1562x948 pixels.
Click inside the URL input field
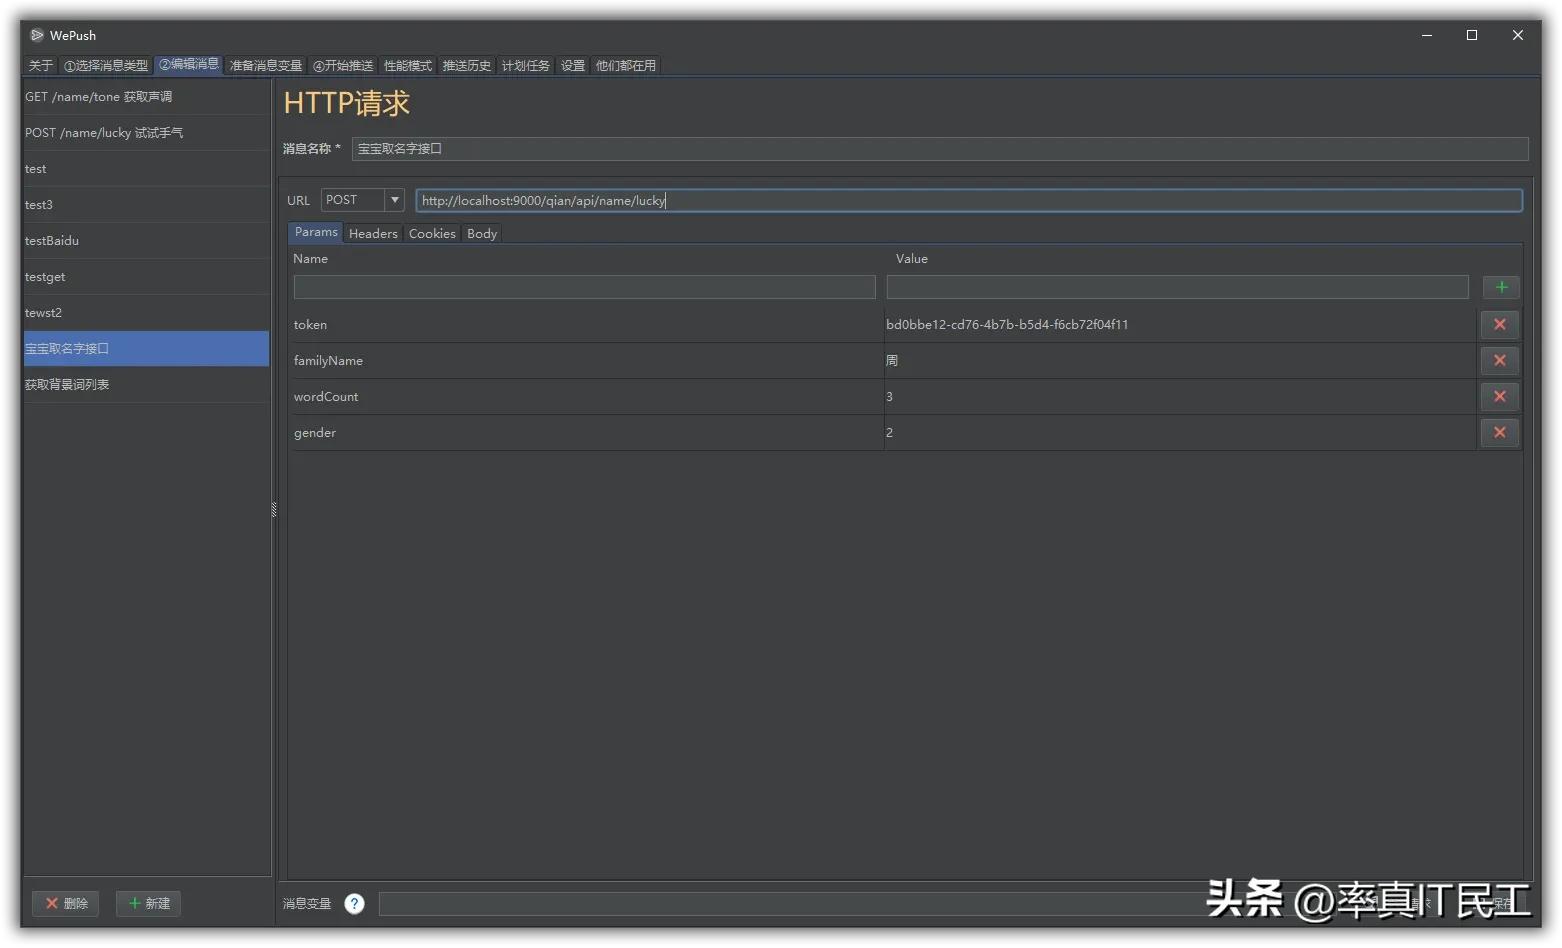pos(900,200)
